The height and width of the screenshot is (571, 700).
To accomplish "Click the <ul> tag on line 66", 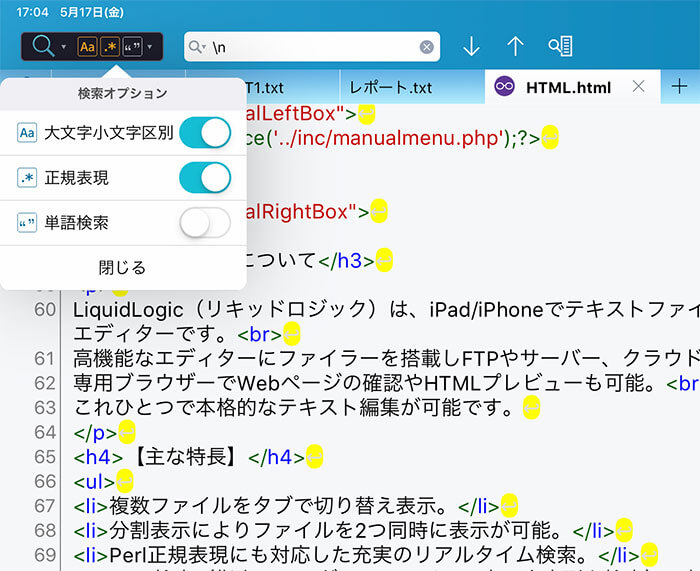I will [94, 482].
